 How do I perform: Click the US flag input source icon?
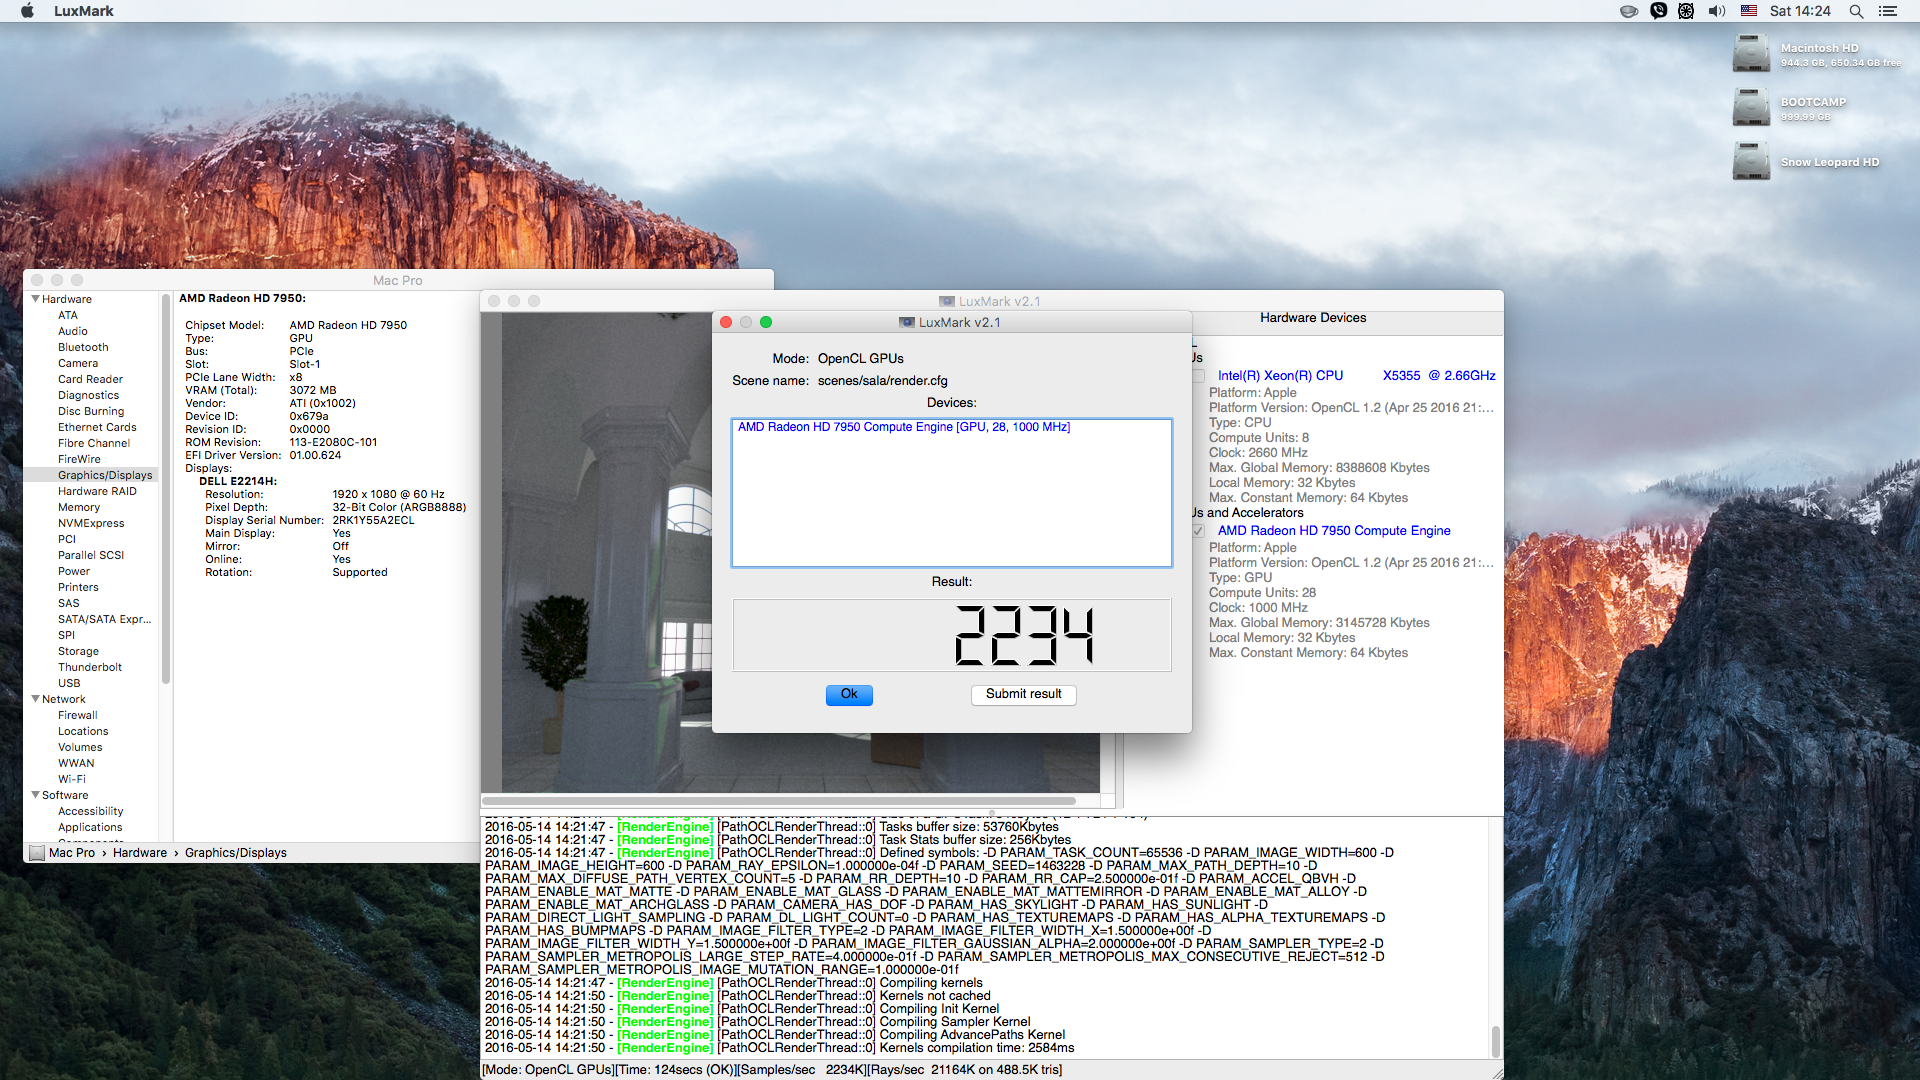(1749, 11)
